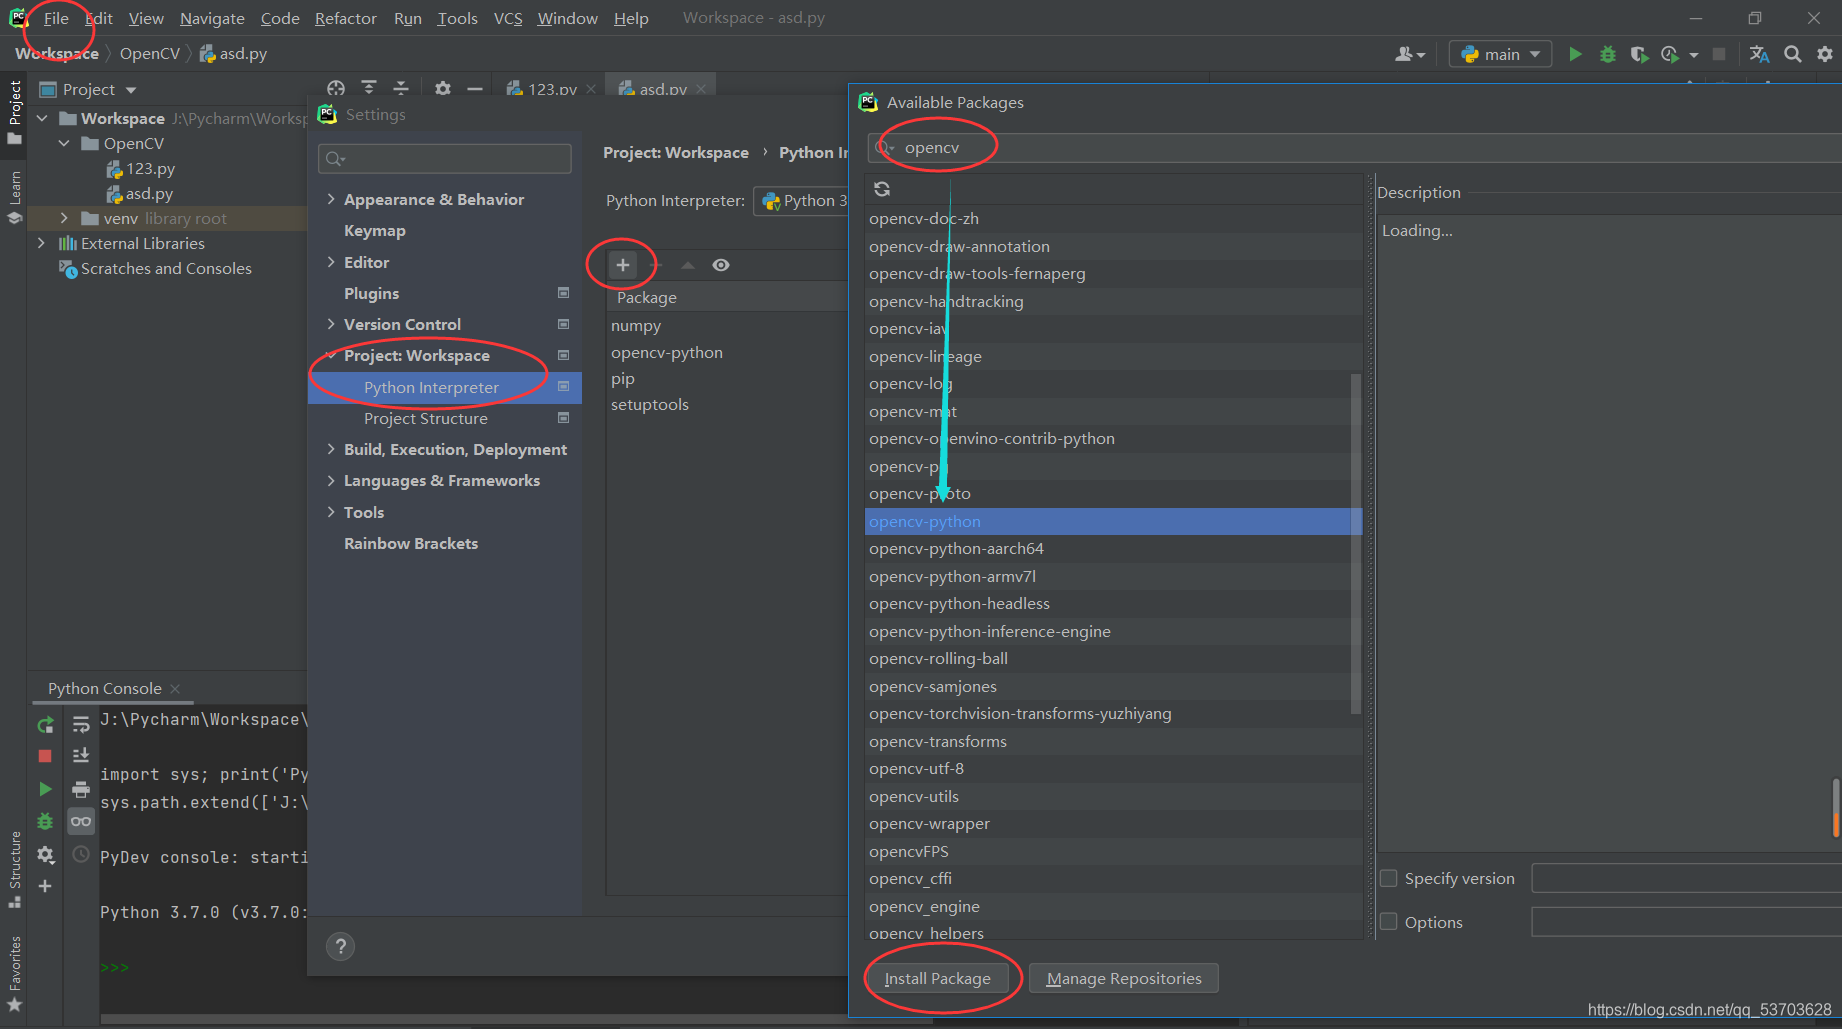Click upgrade package arrow in Settings
The width and height of the screenshot is (1842, 1029).
click(x=688, y=265)
